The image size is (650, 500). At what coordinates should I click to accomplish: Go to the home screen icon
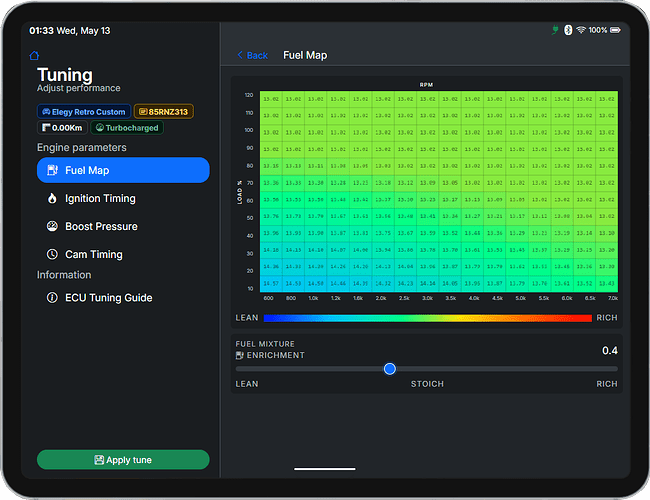click(x=34, y=56)
